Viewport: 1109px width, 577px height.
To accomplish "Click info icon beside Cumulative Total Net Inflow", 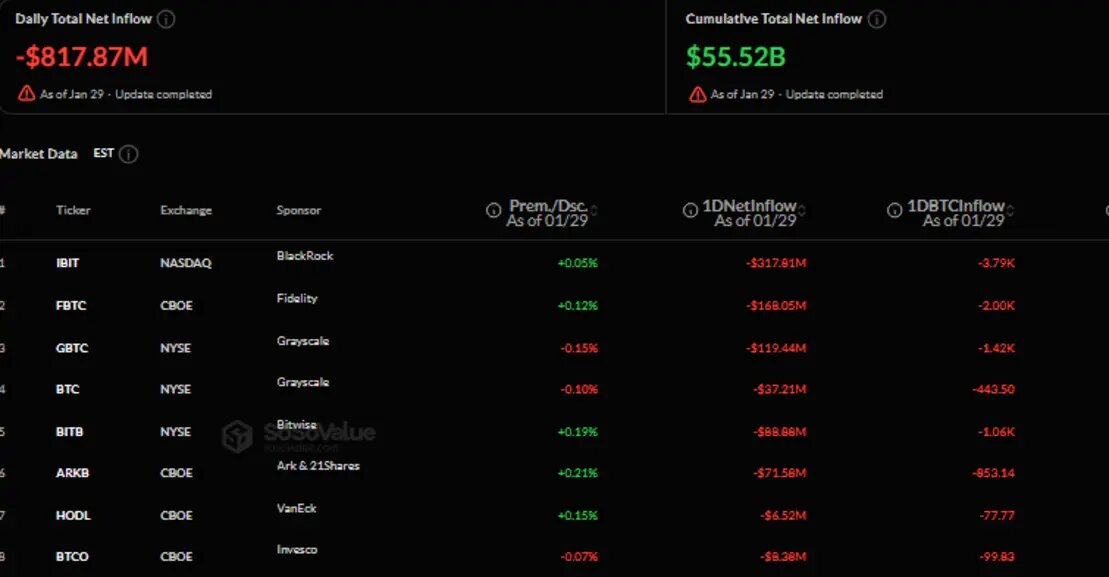I will click(876, 19).
